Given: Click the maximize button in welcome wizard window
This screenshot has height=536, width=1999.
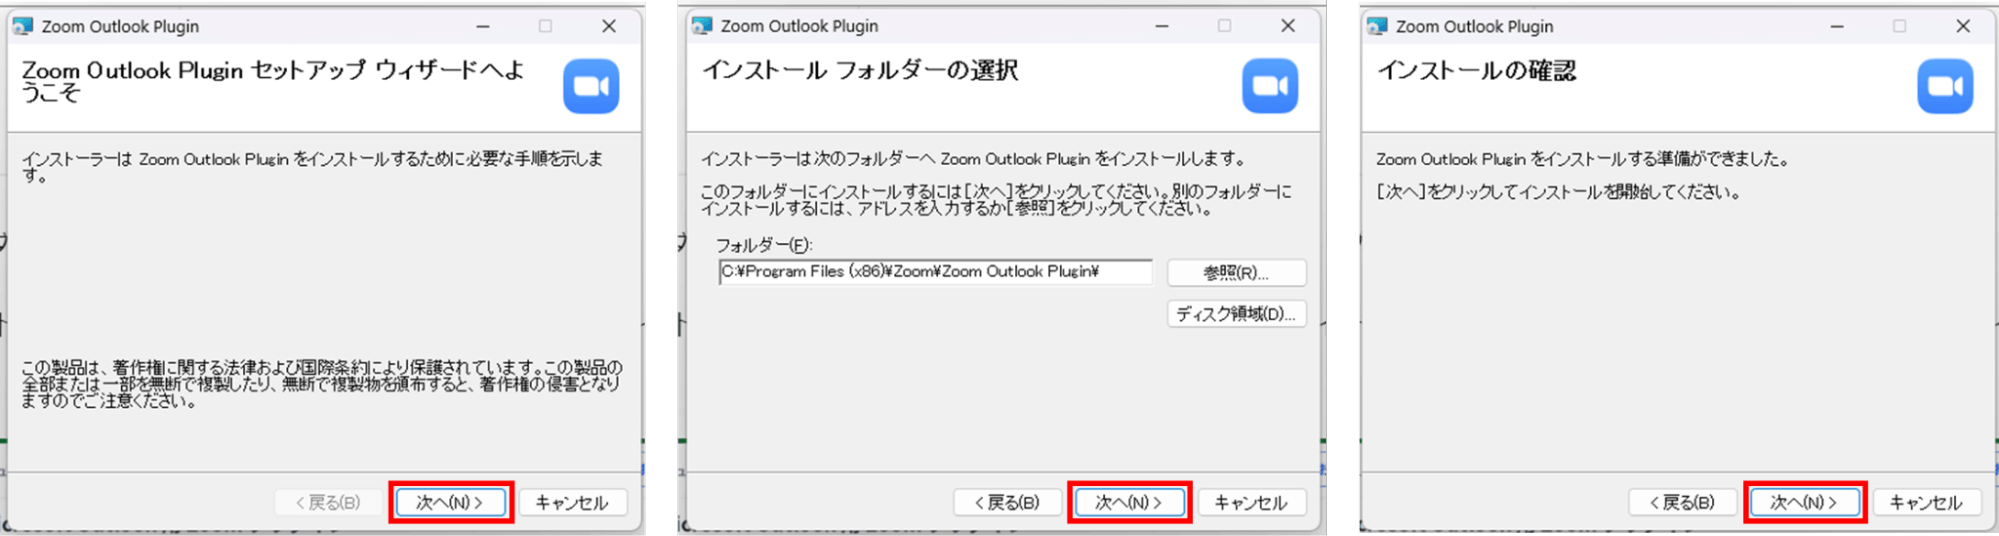Looking at the screenshot, I should point(545,26).
